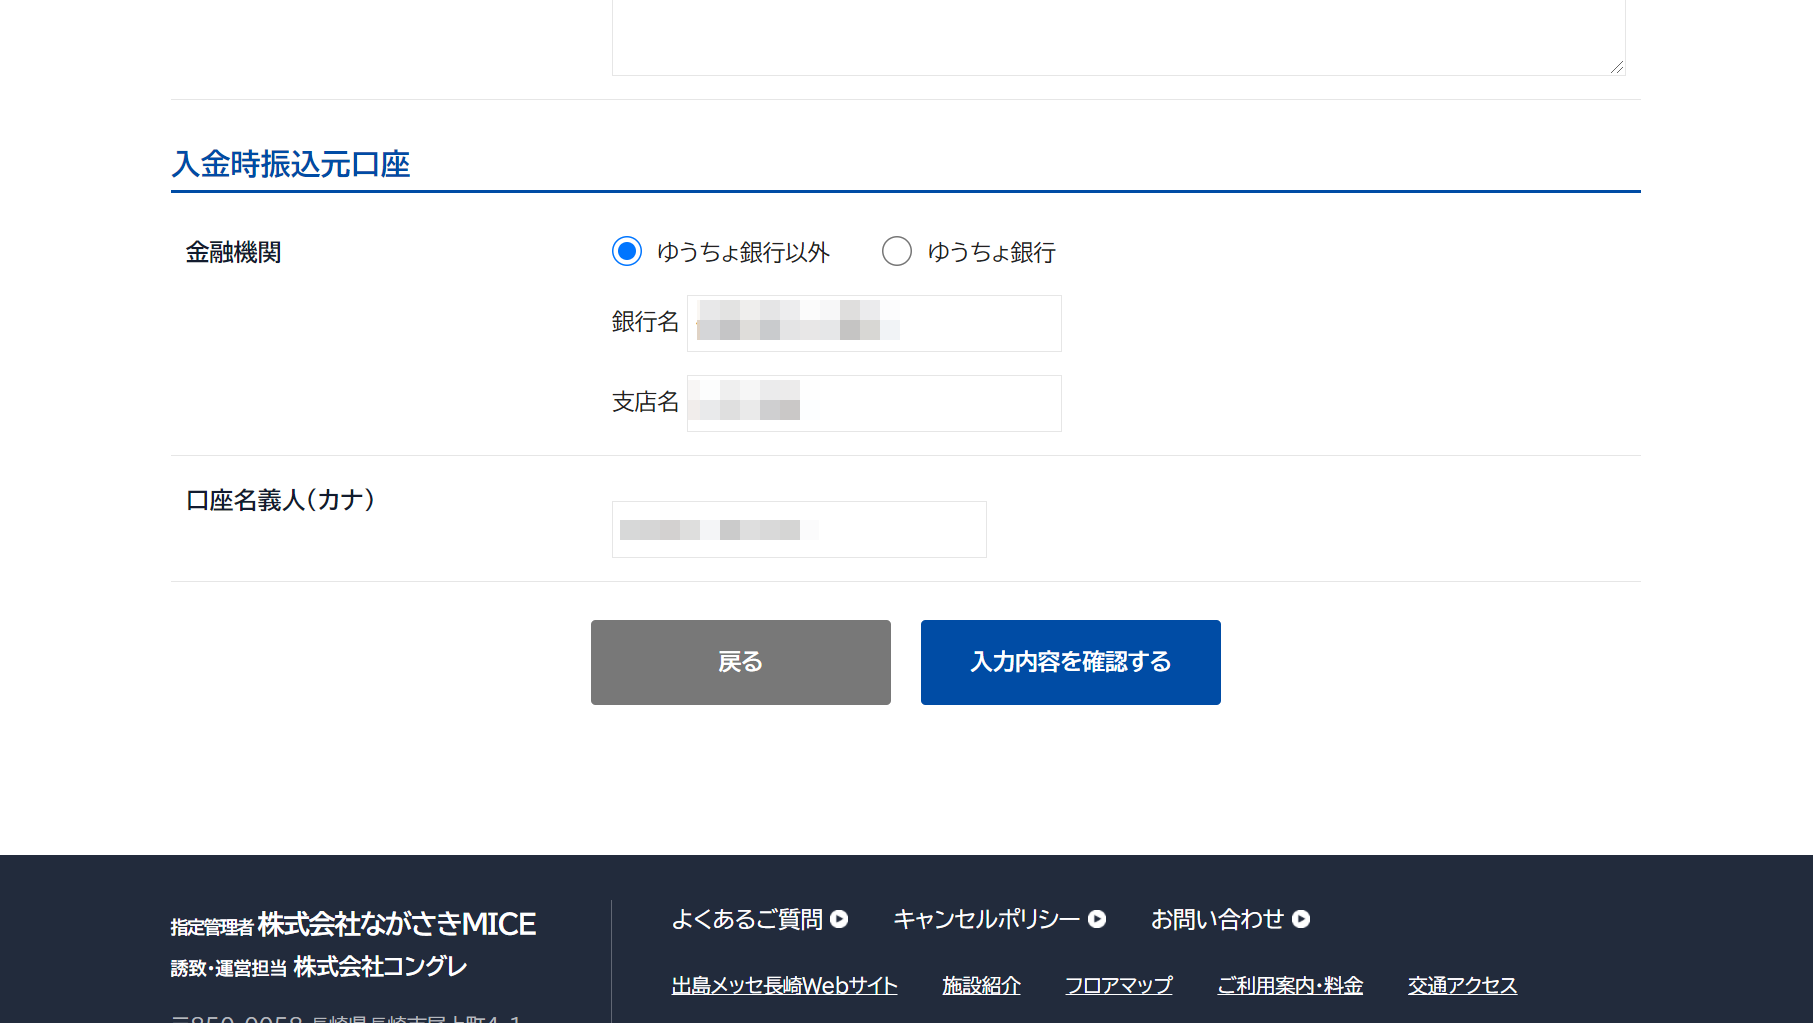The image size is (1813, 1023).
Task: Click the arrow icon beside お問い合わせ
Action: [x=1301, y=919]
